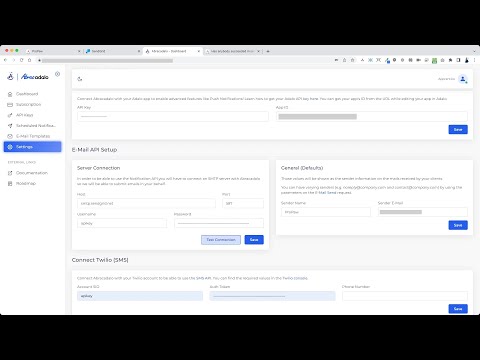
Task: Click the Twilio Phone Number field
Action: click(x=405, y=296)
